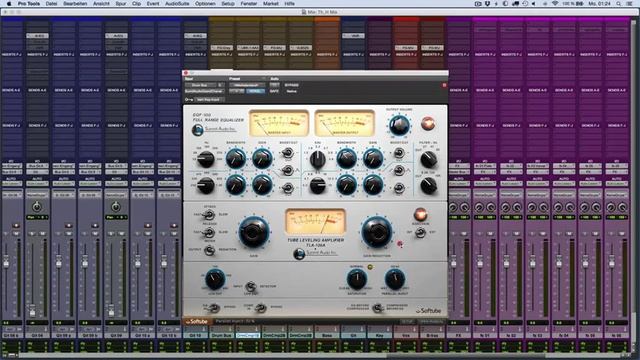Click the Parallel Inject knob
Viewport: 640px width, 360px height.
pos(395,280)
